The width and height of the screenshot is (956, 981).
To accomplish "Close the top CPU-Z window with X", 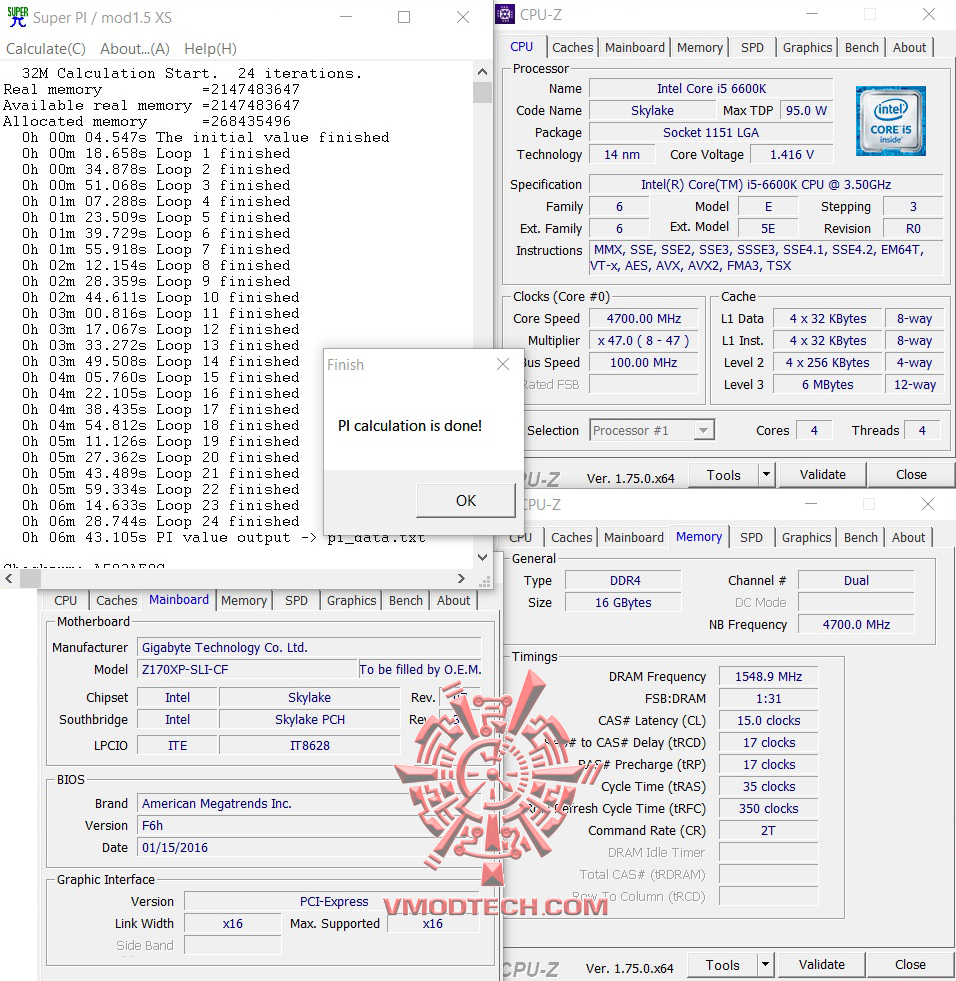I will 929,14.
